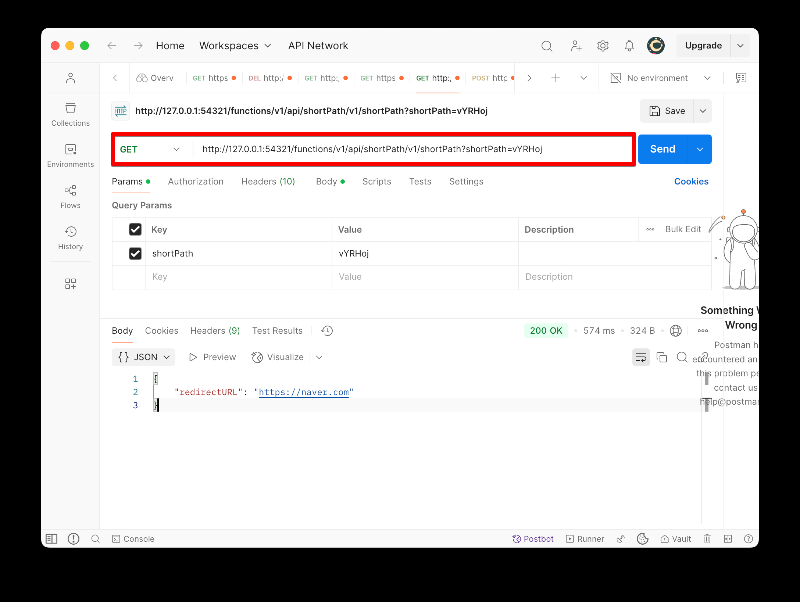Click the cookies icon in status bar
The height and width of the screenshot is (602, 800).
click(x=642, y=539)
